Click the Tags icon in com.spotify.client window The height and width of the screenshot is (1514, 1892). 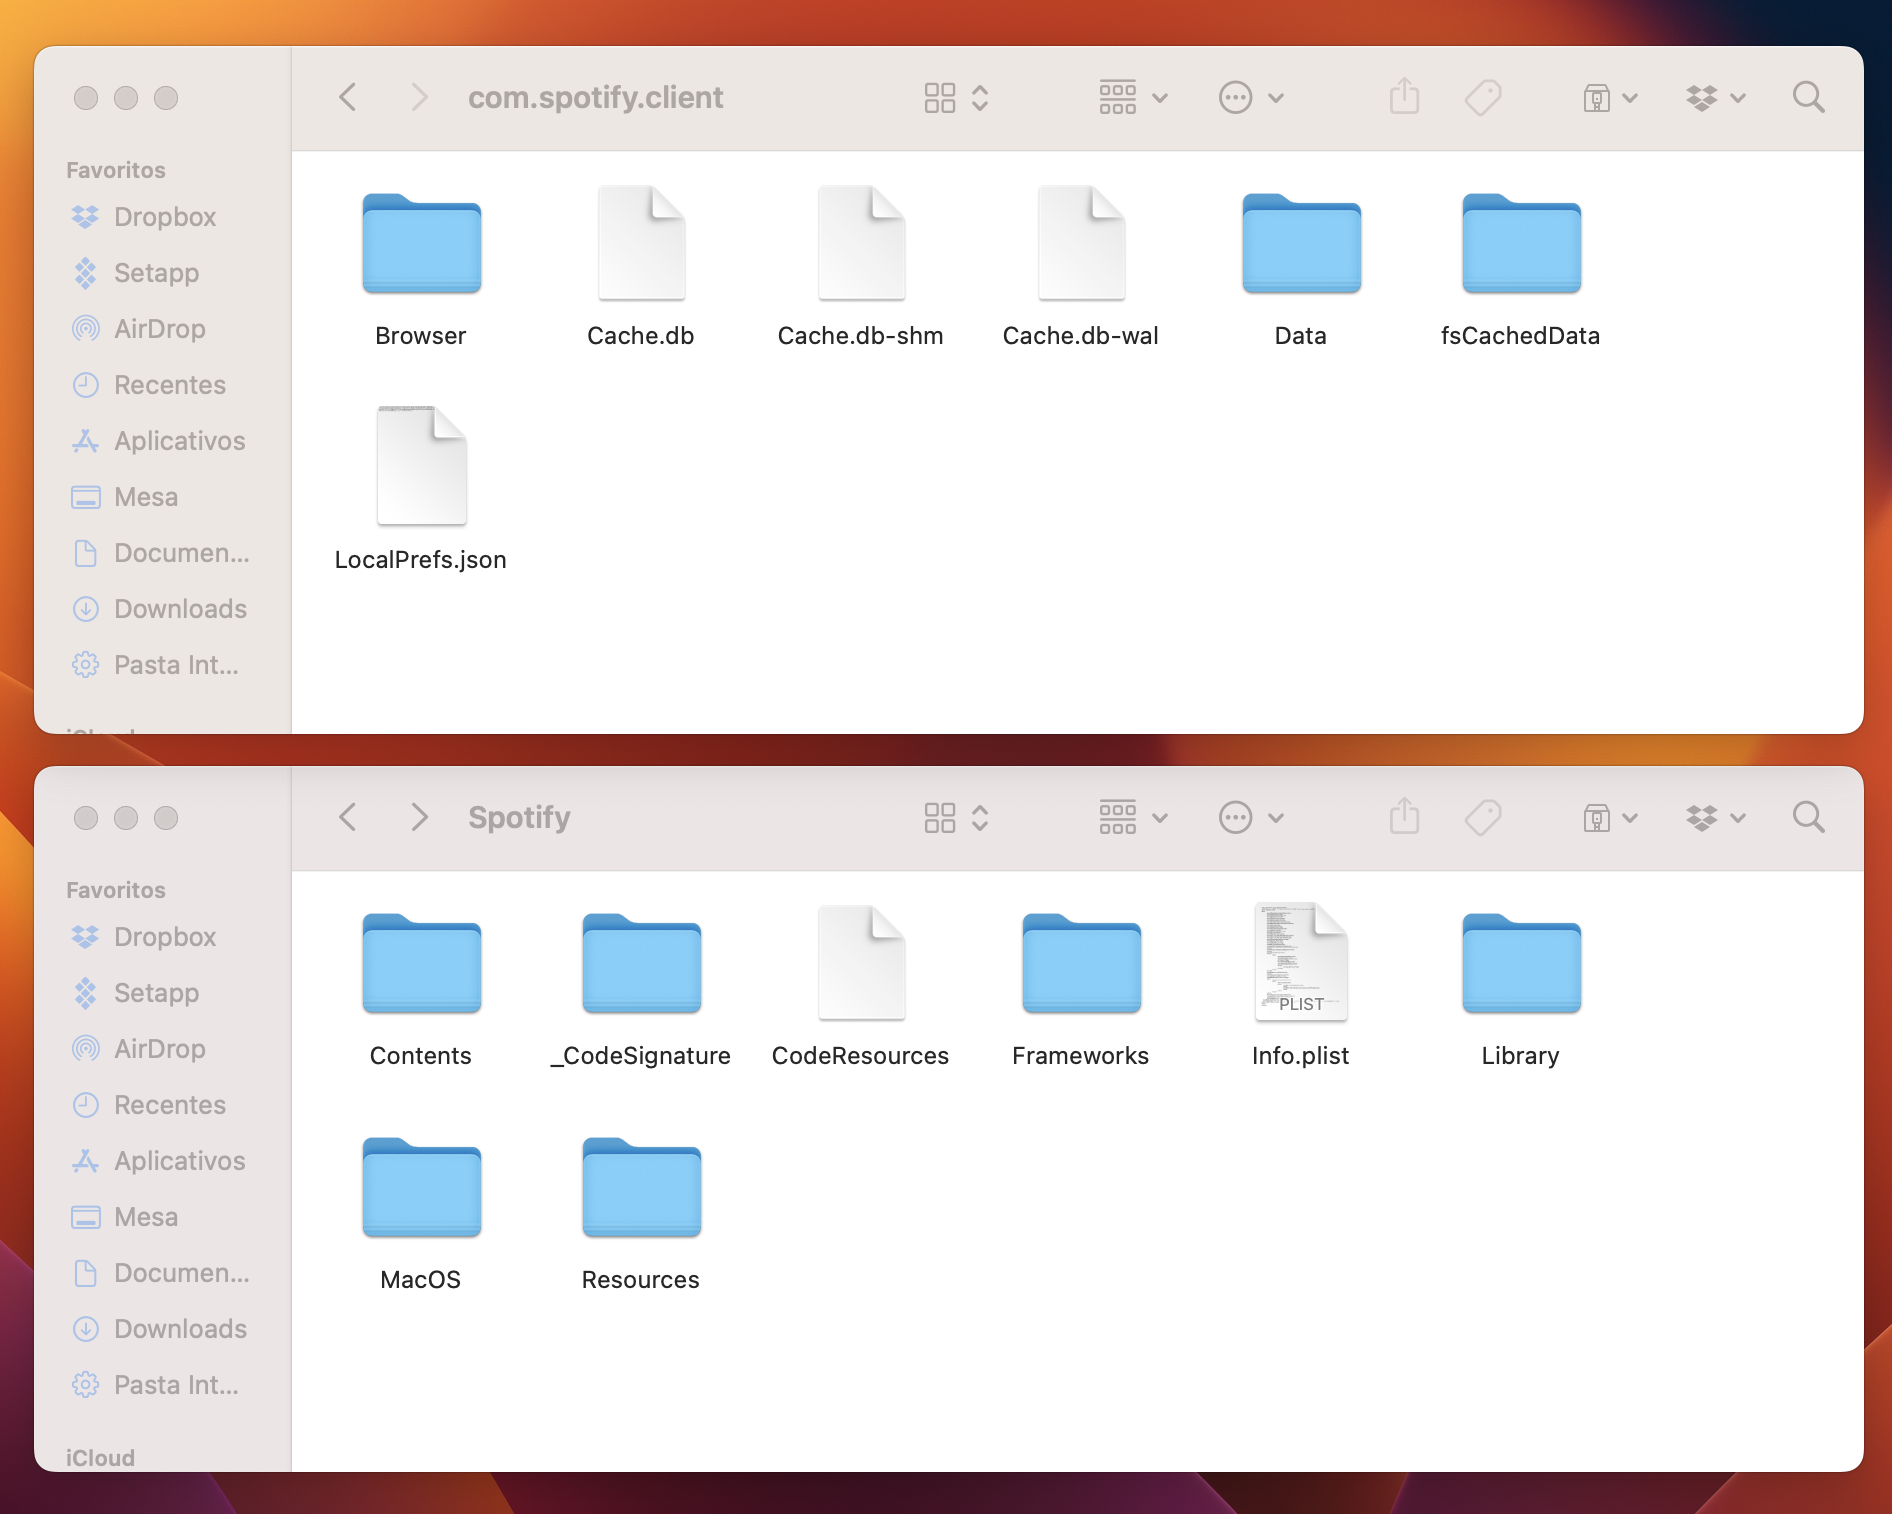(1483, 98)
